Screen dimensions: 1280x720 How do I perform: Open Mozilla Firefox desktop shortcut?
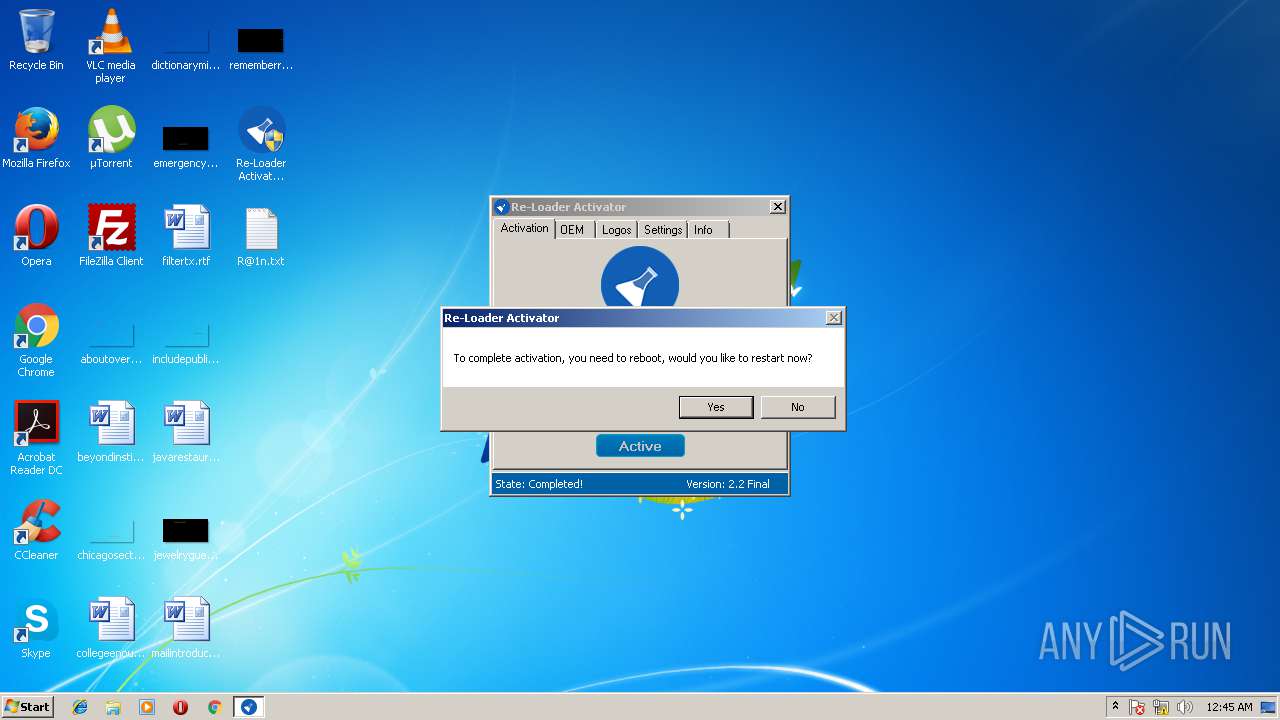[36, 138]
